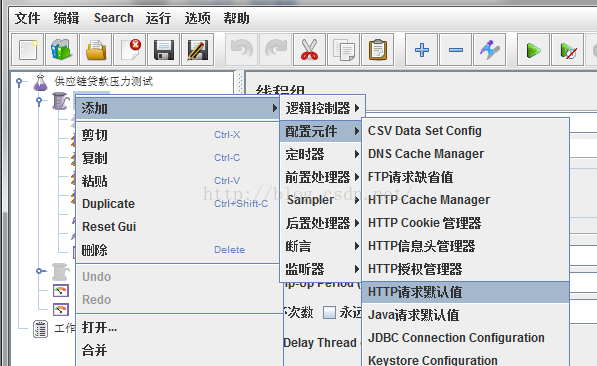Open the 文件 menu
The image size is (597, 366).
click(27, 18)
